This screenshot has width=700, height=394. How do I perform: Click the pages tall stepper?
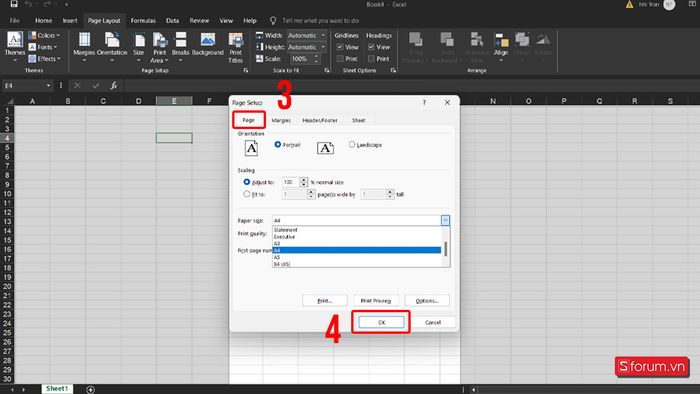(x=390, y=194)
